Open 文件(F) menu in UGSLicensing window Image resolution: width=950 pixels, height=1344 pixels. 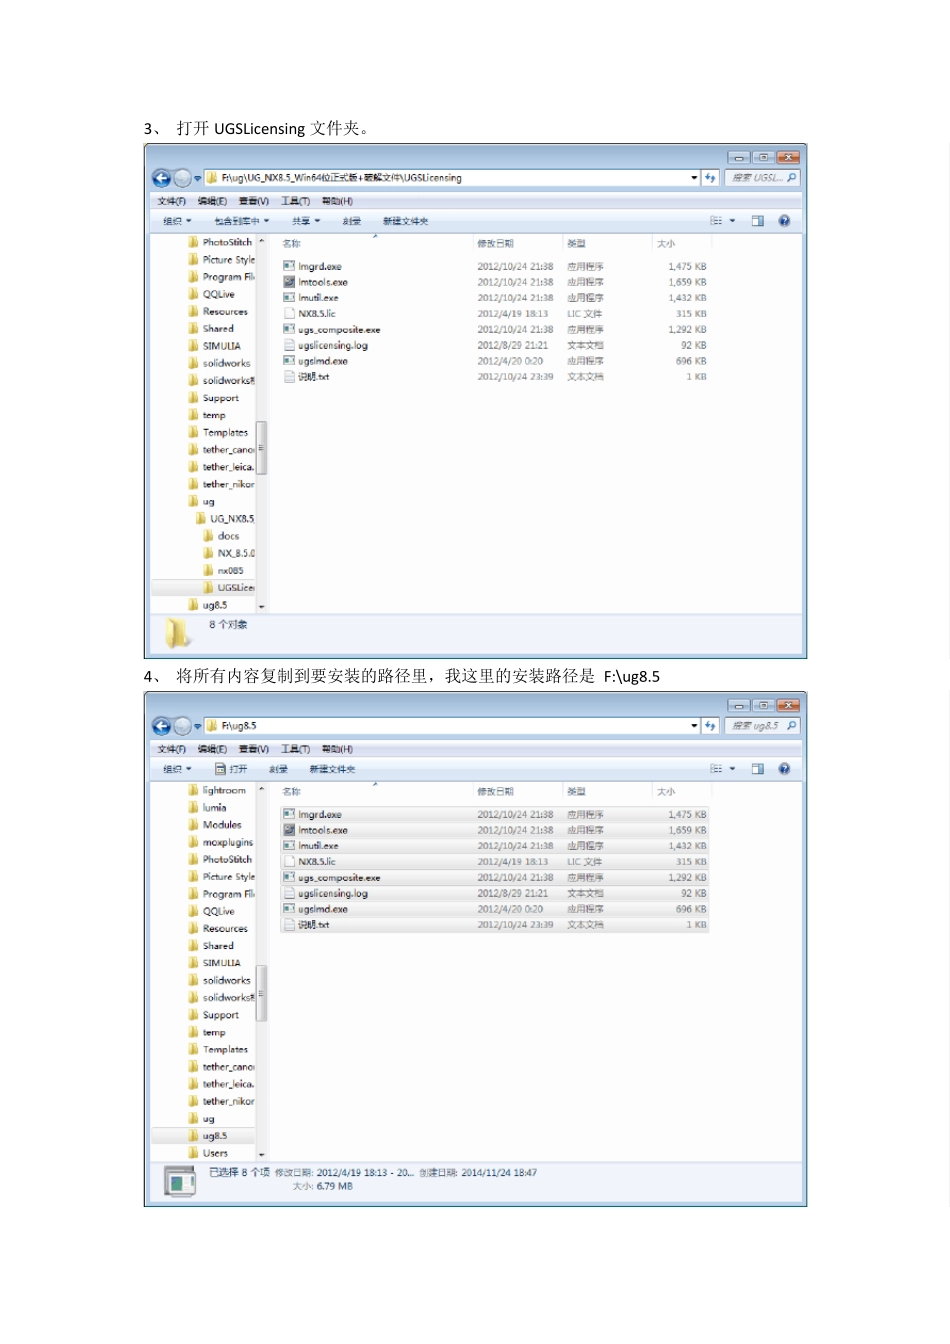(171, 202)
